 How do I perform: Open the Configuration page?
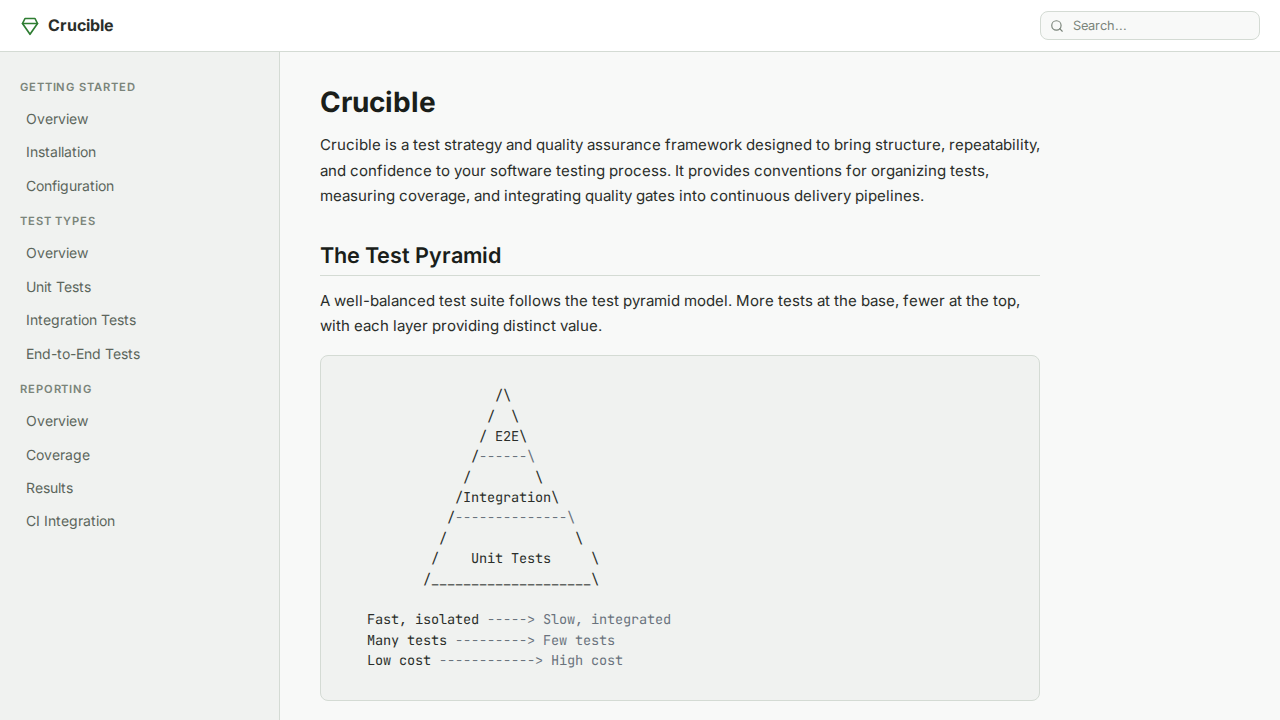[x=70, y=186]
